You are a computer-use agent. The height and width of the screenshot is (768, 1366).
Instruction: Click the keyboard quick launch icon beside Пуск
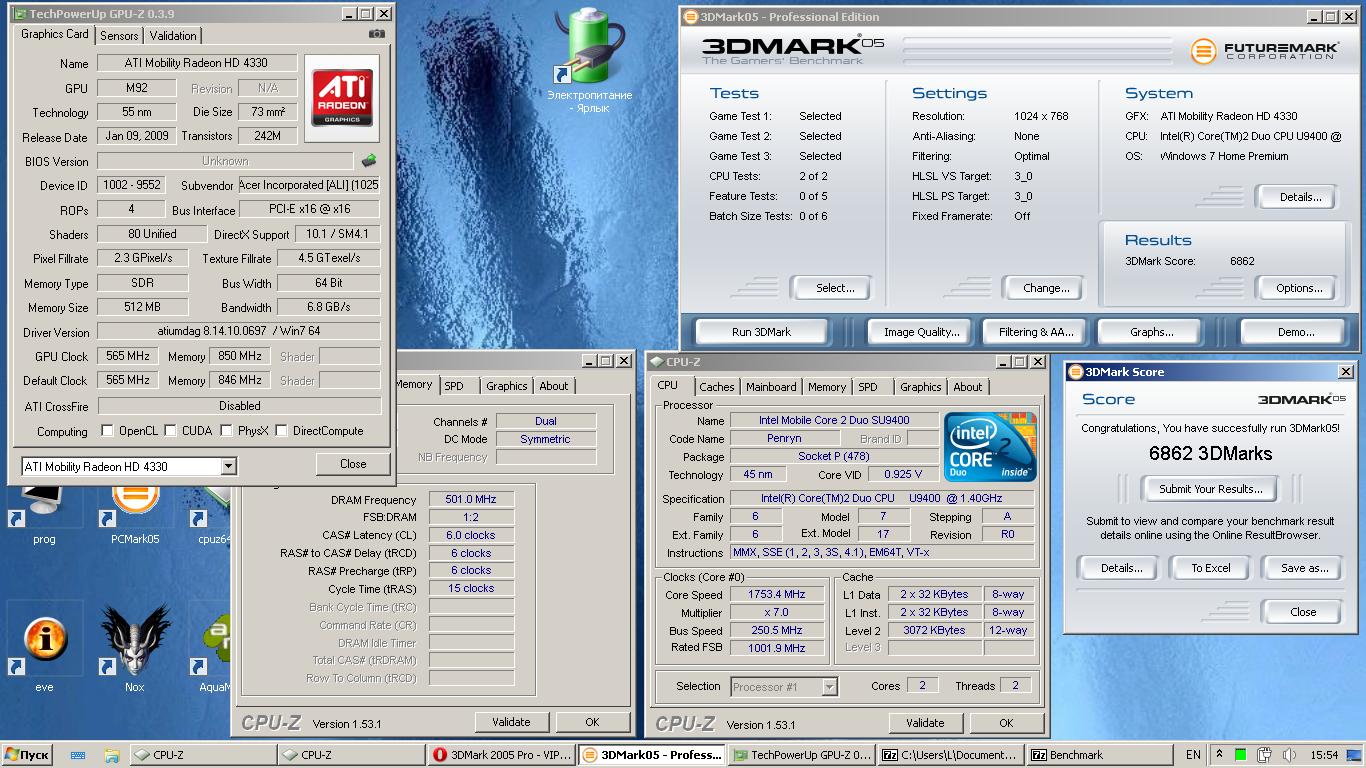(x=78, y=755)
